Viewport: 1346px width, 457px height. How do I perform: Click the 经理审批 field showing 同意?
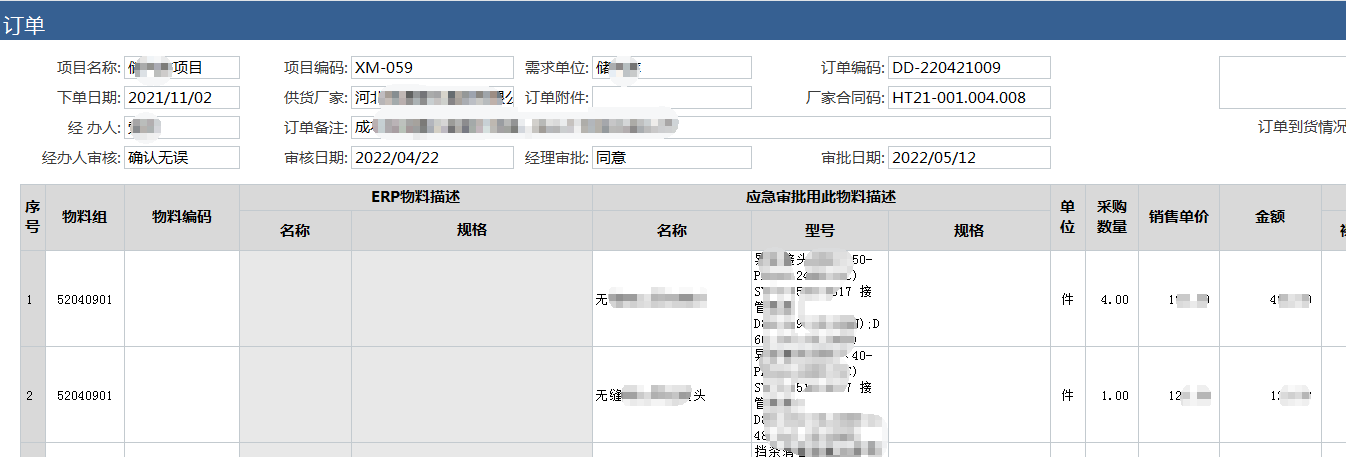(x=671, y=158)
